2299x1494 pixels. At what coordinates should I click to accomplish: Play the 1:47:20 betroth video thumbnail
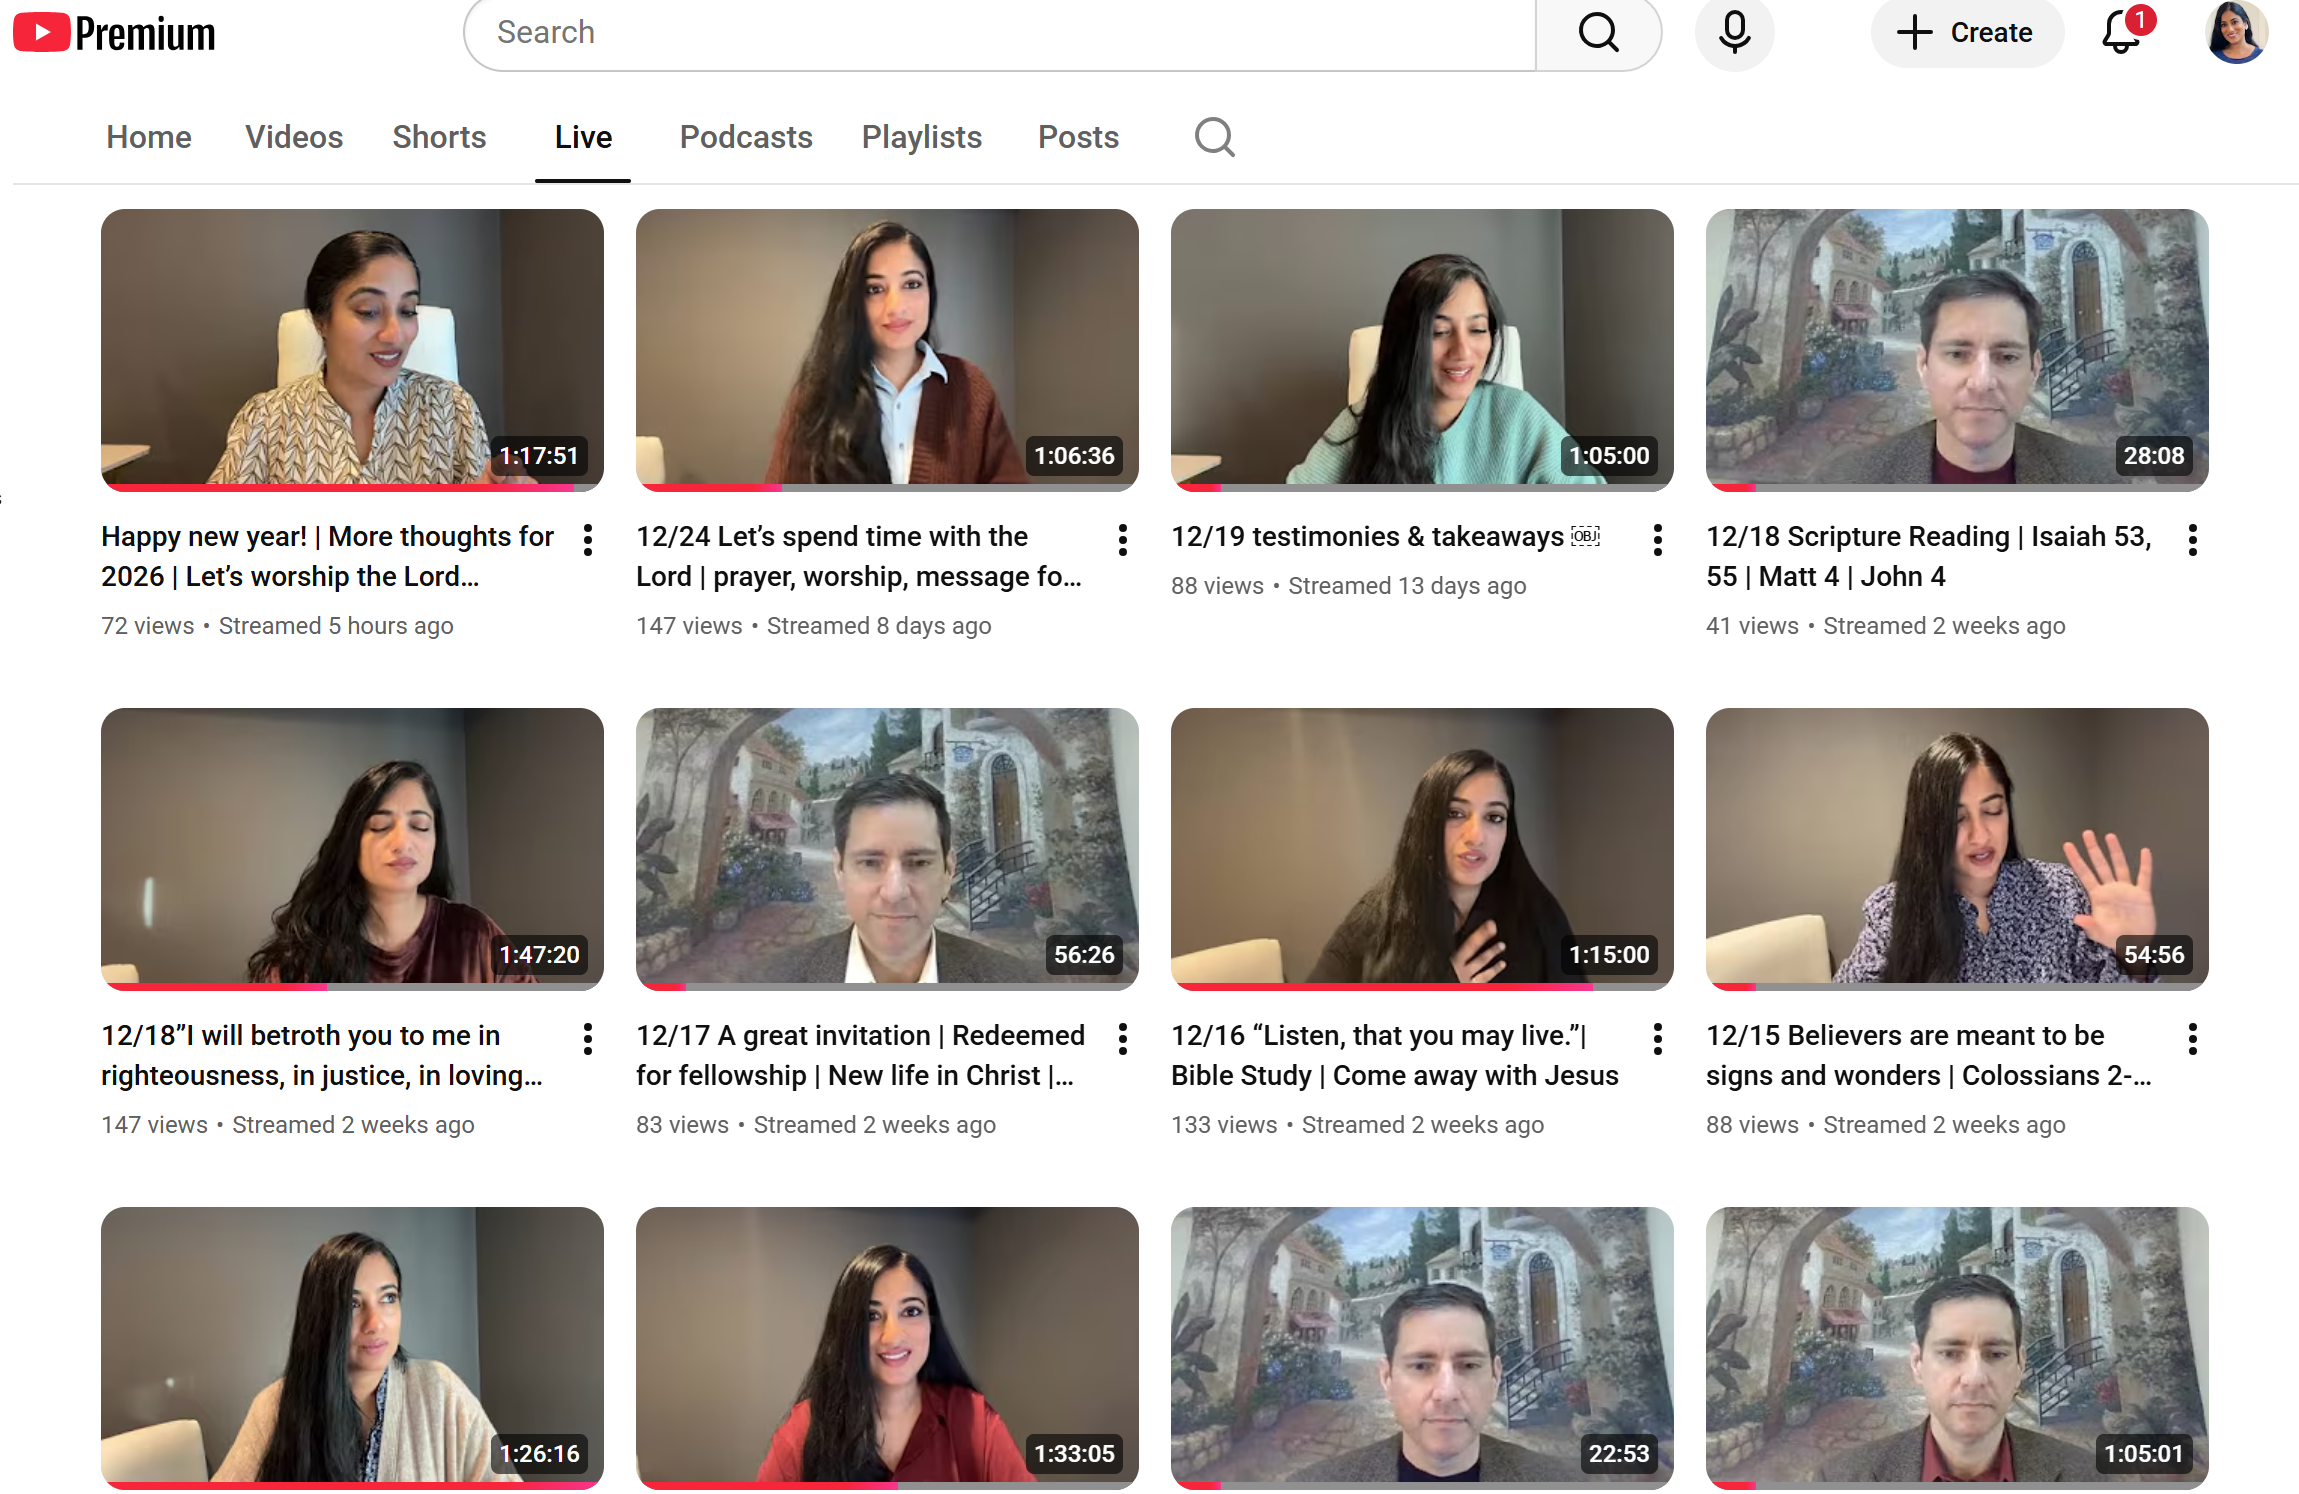(352, 848)
